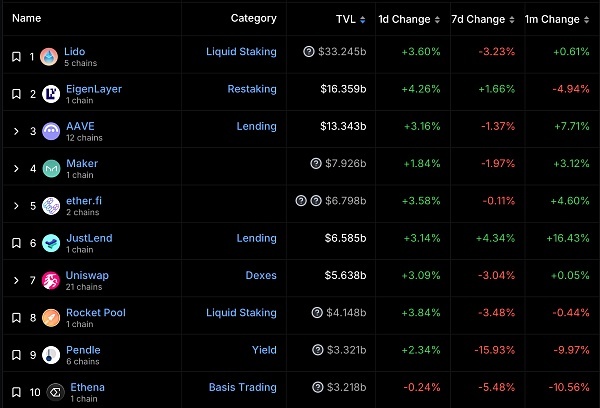Toggle the bookmark for JustLend
Viewport: 600px width, 408px height.
(x=16, y=243)
